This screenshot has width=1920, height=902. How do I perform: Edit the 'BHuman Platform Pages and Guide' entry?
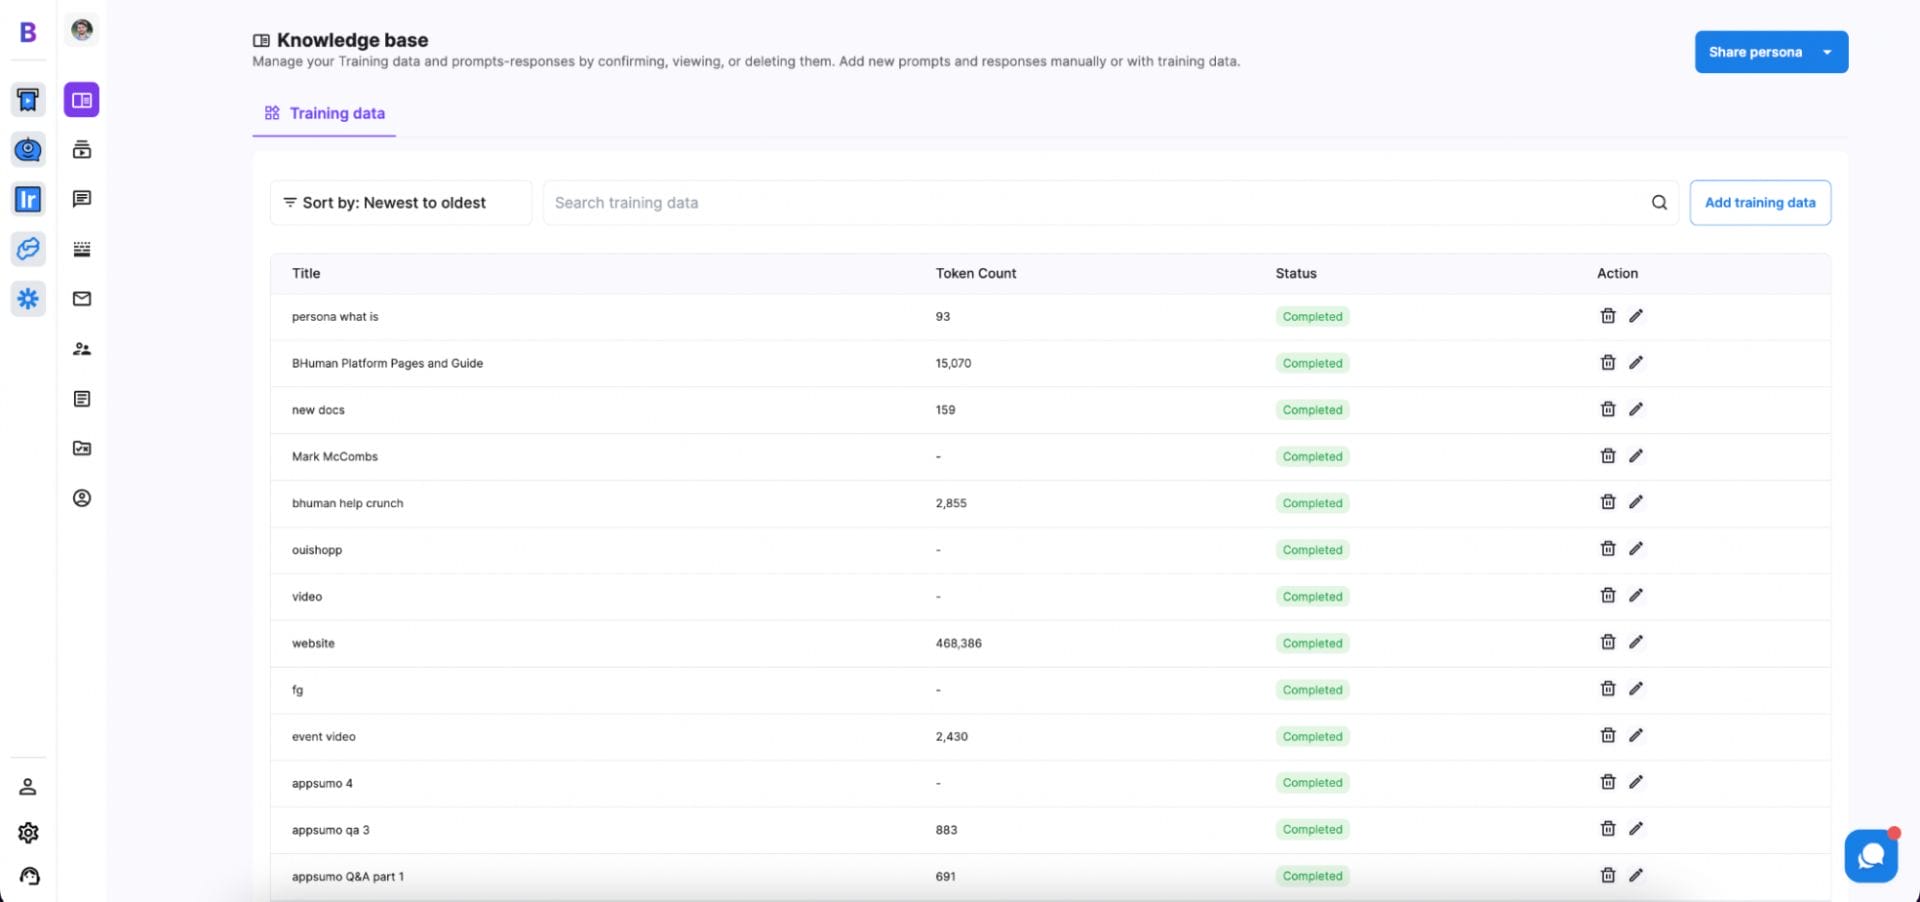(1635, 363)
